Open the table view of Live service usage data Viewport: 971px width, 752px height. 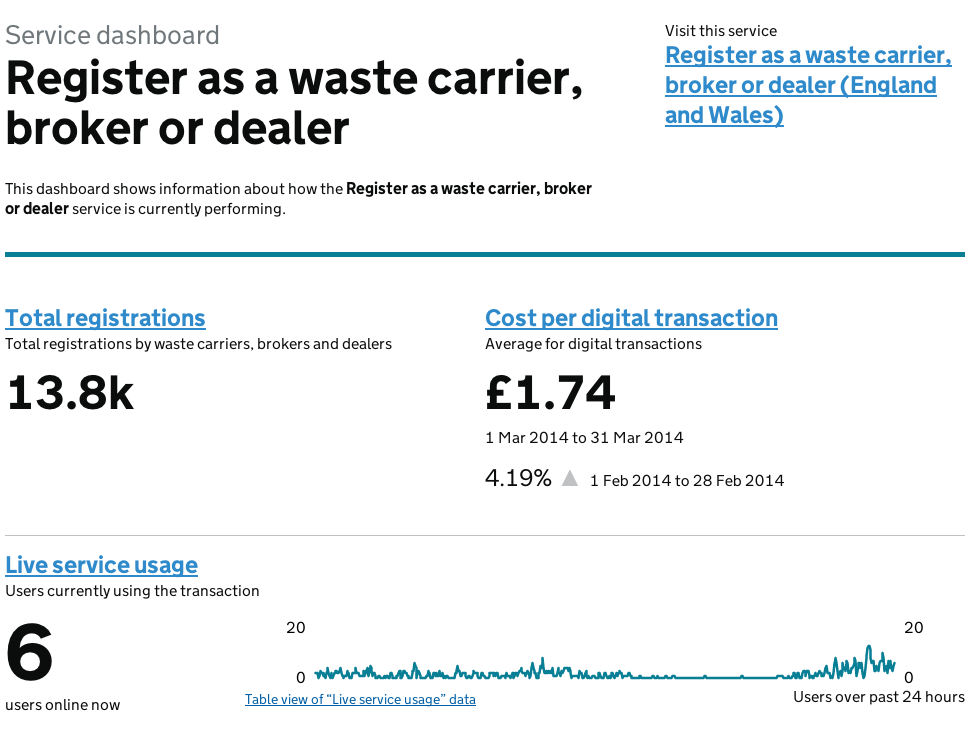point(360,699)
